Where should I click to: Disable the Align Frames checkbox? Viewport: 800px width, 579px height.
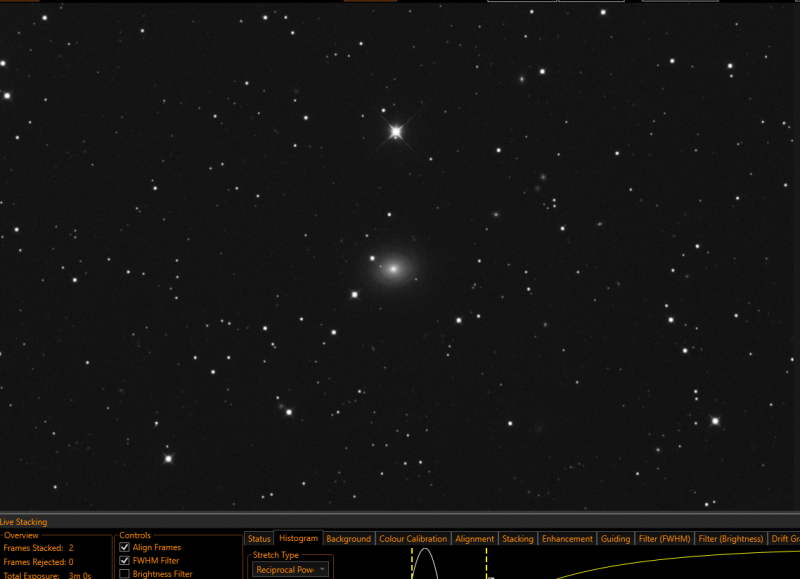[x=124, y=547]
